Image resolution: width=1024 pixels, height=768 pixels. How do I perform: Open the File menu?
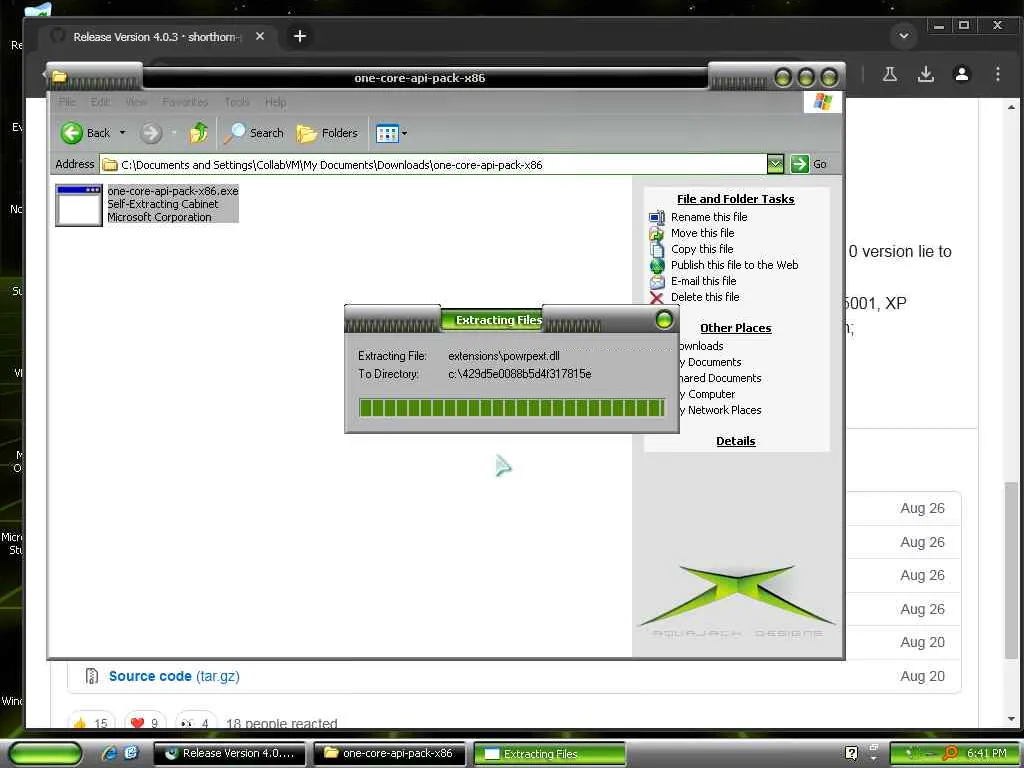(67, 102)
